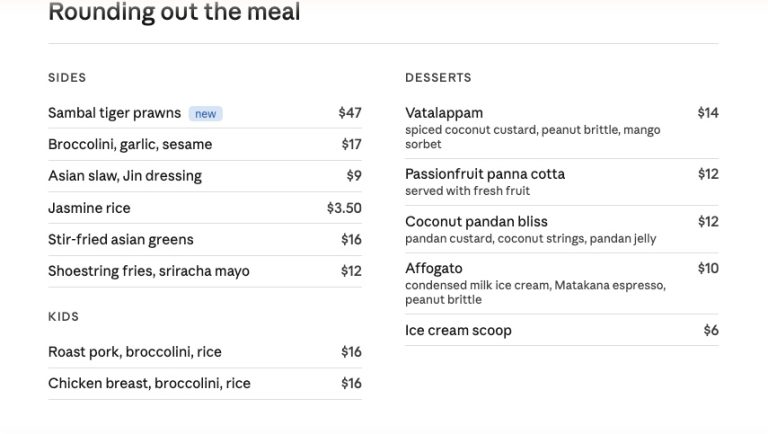This screenshot has height=434, width=768.
Task: Click the Coconut pandan bliss dessert
Action: 476,222
